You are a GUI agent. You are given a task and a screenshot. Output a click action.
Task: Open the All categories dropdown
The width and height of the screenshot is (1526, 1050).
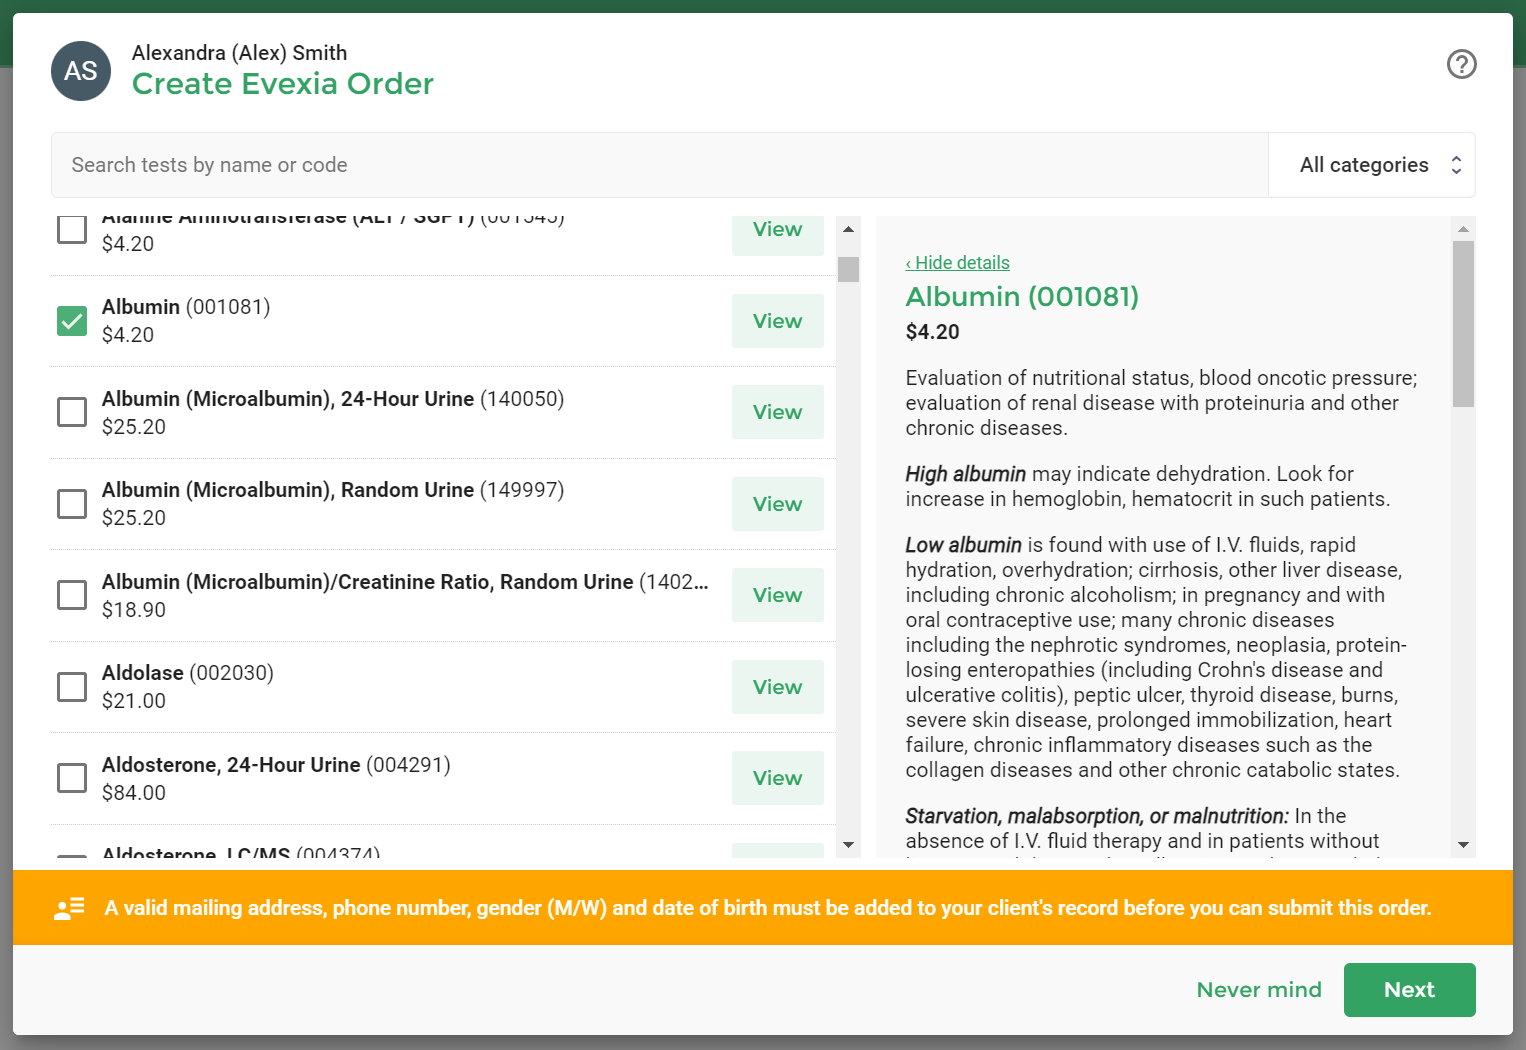pyautogui.click(x=1371, y=165)
